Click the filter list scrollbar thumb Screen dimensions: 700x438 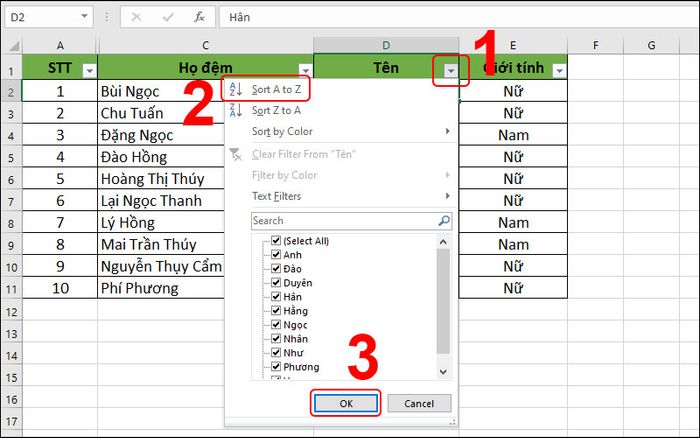tap(443, 301)
